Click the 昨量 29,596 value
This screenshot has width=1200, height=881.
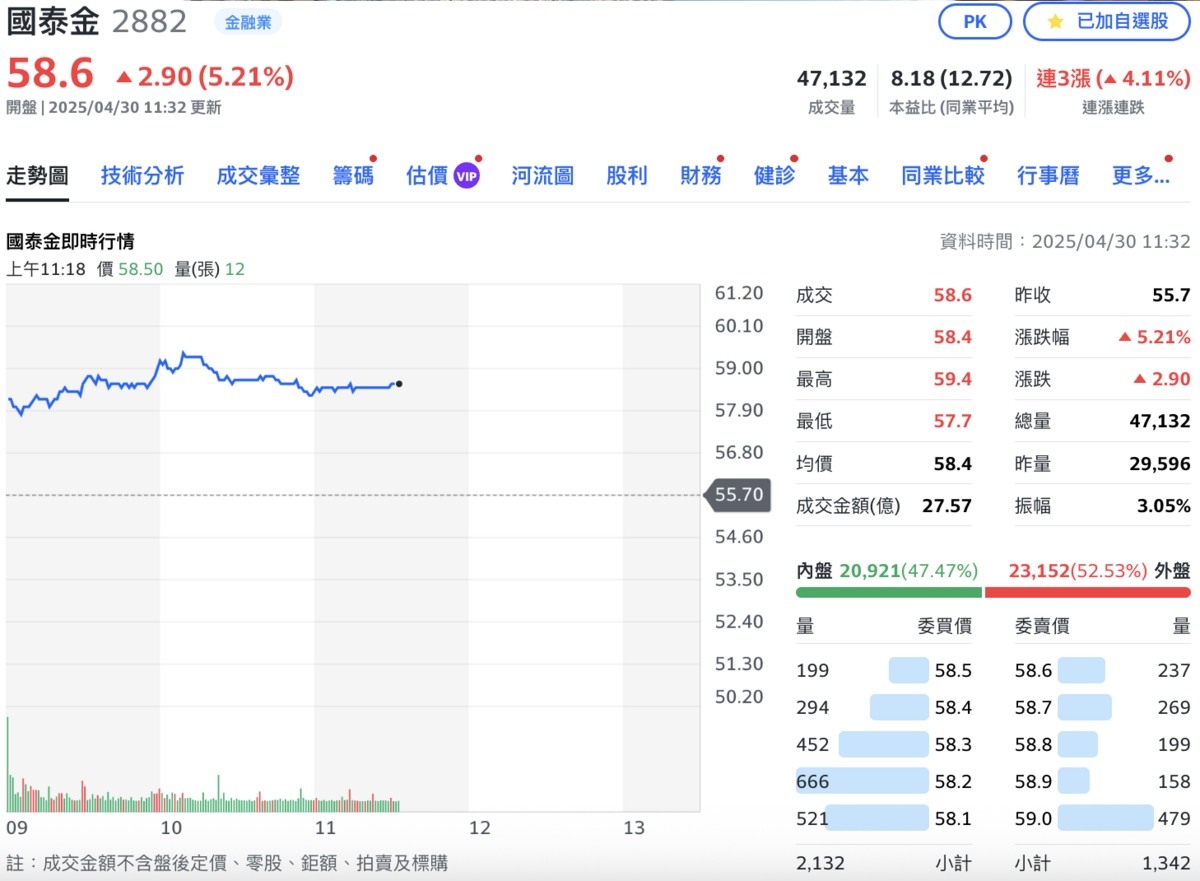(x=1160, y=464)
